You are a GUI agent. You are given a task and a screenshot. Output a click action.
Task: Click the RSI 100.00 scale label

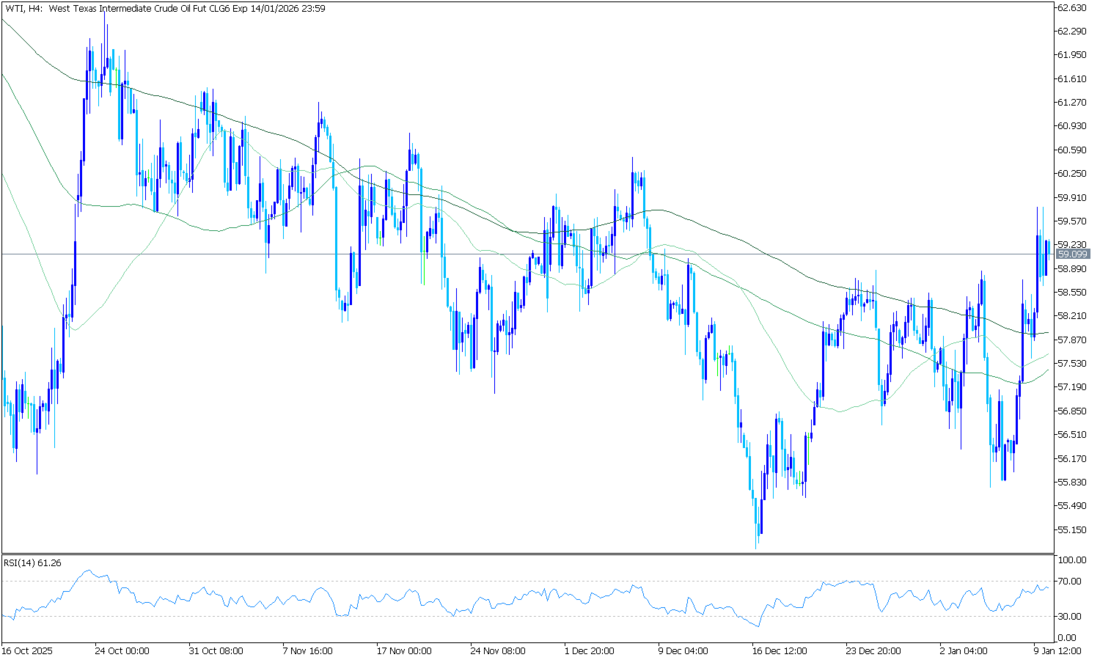pyautogui.click(x=1071, y=560)
